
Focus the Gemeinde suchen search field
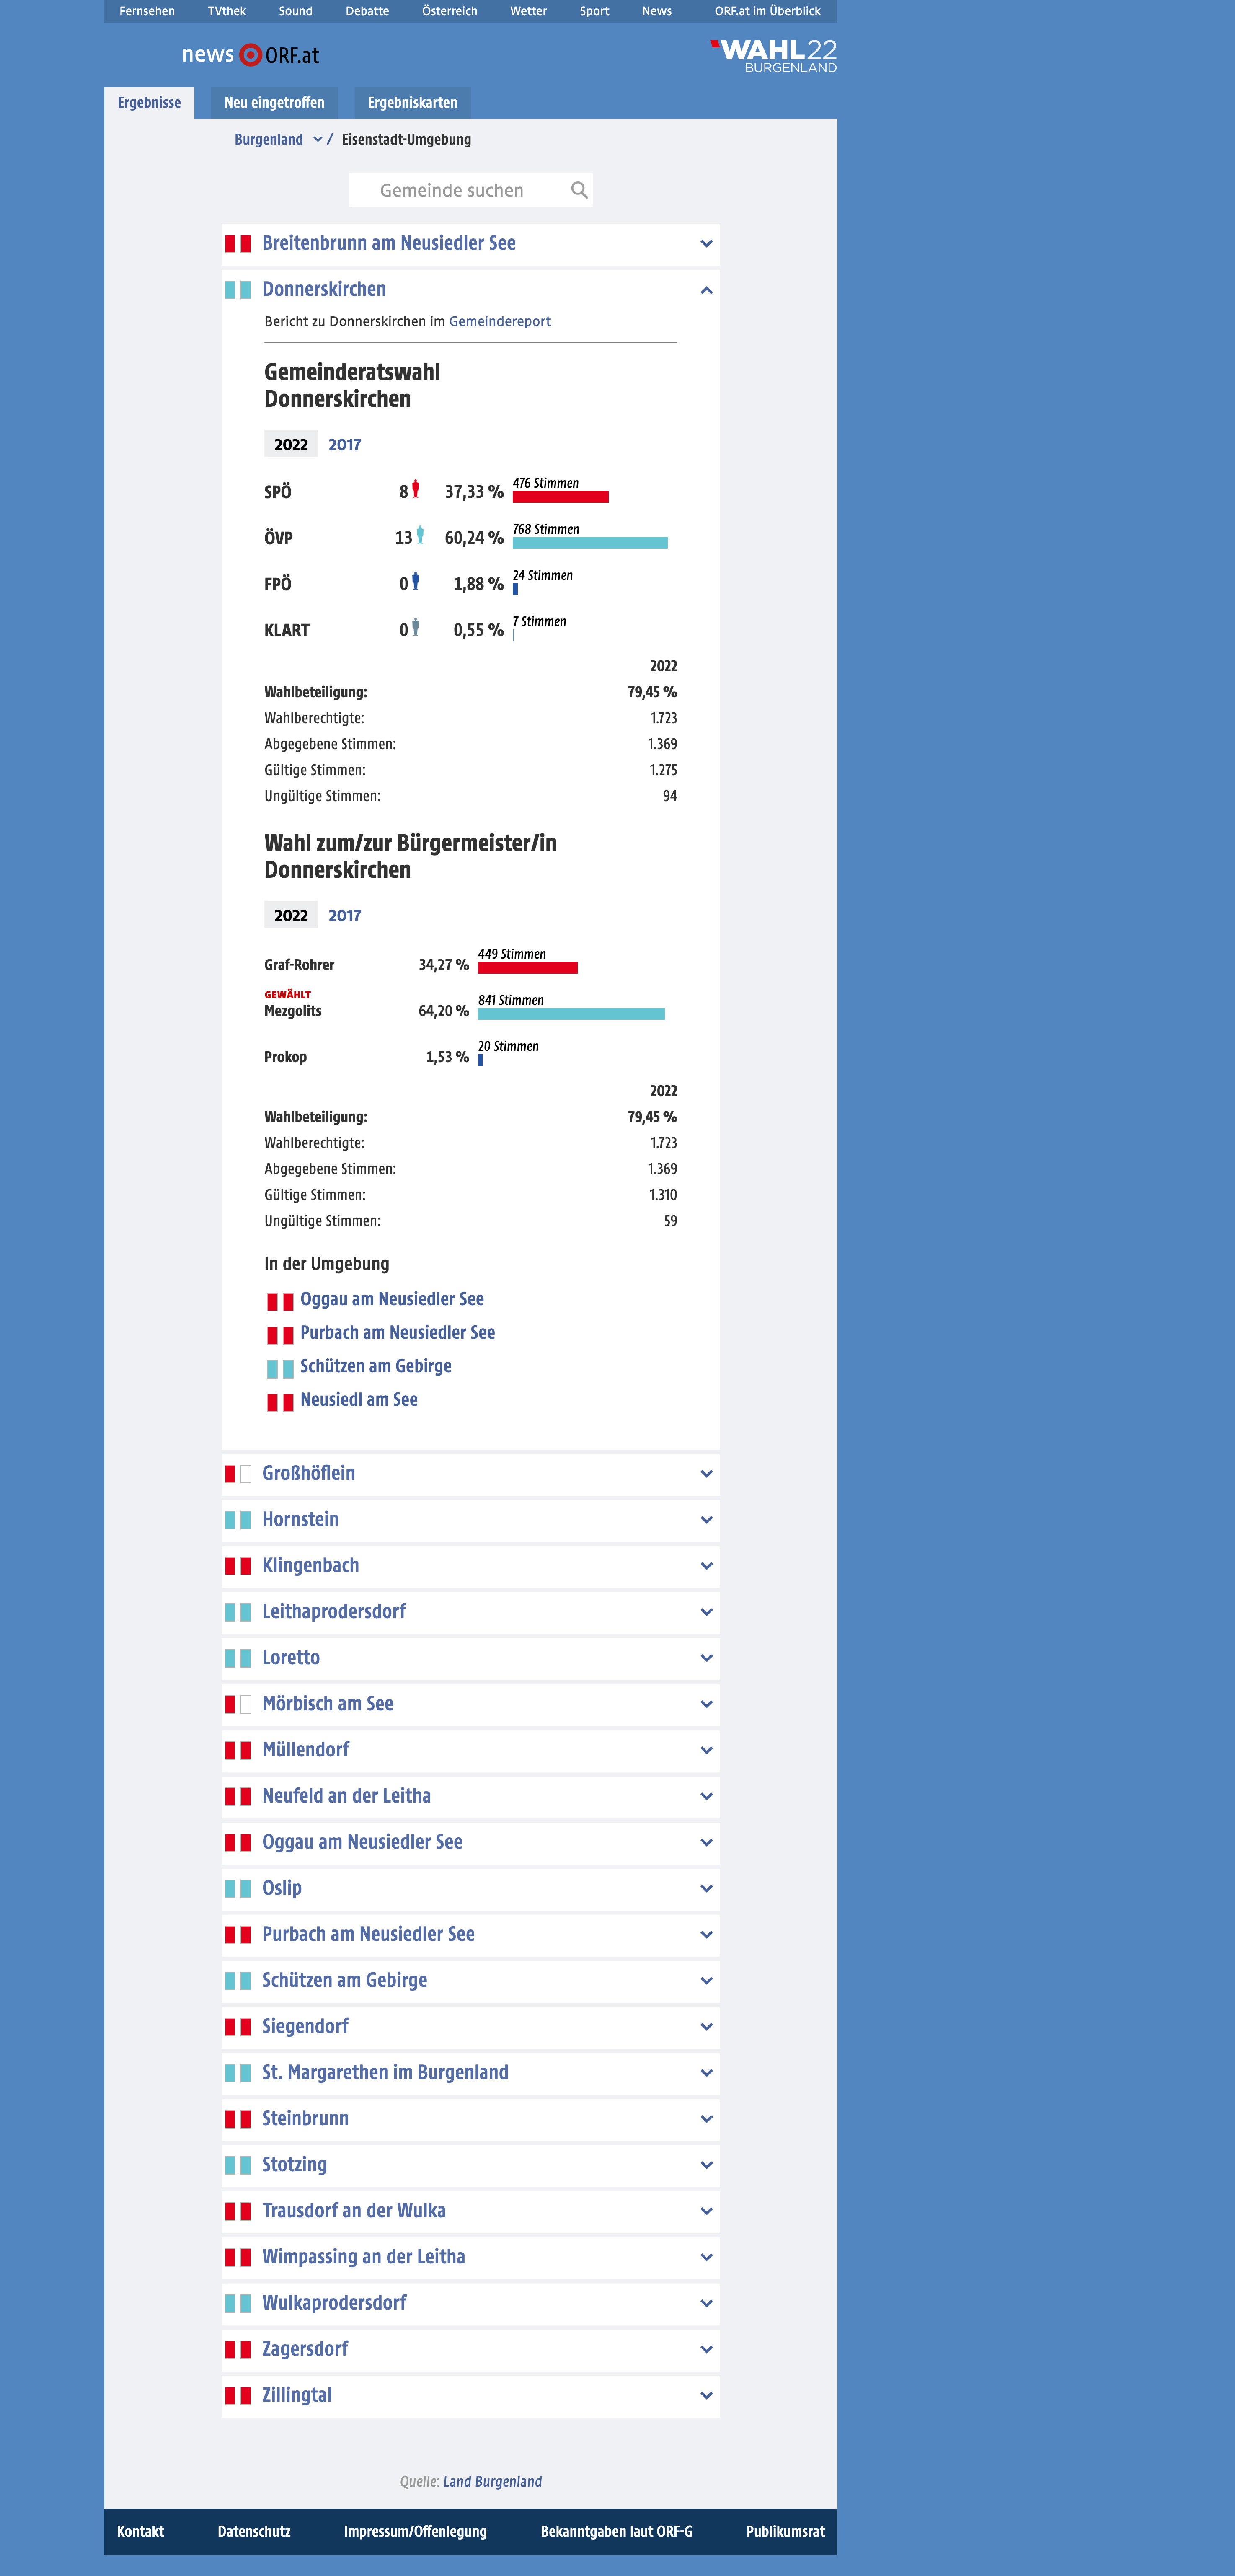(470, 190)
